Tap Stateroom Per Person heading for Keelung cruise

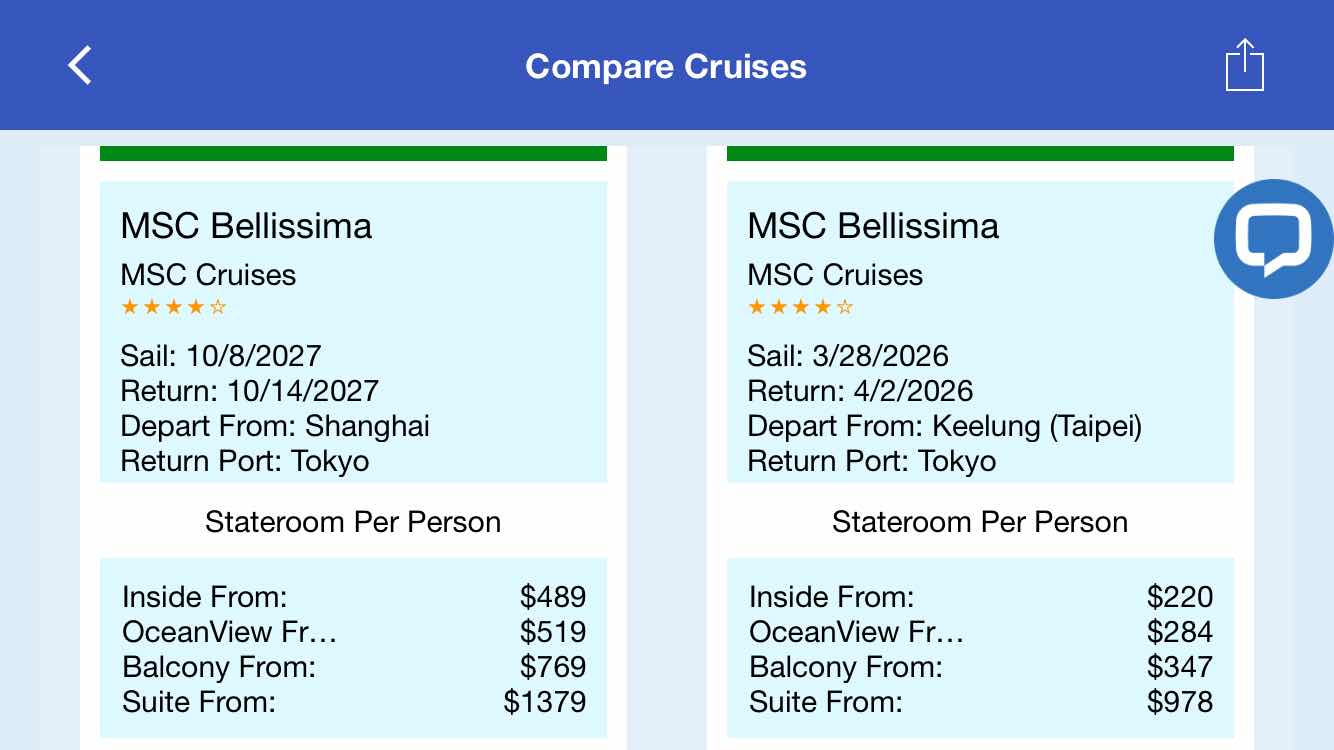coord(980,522)
